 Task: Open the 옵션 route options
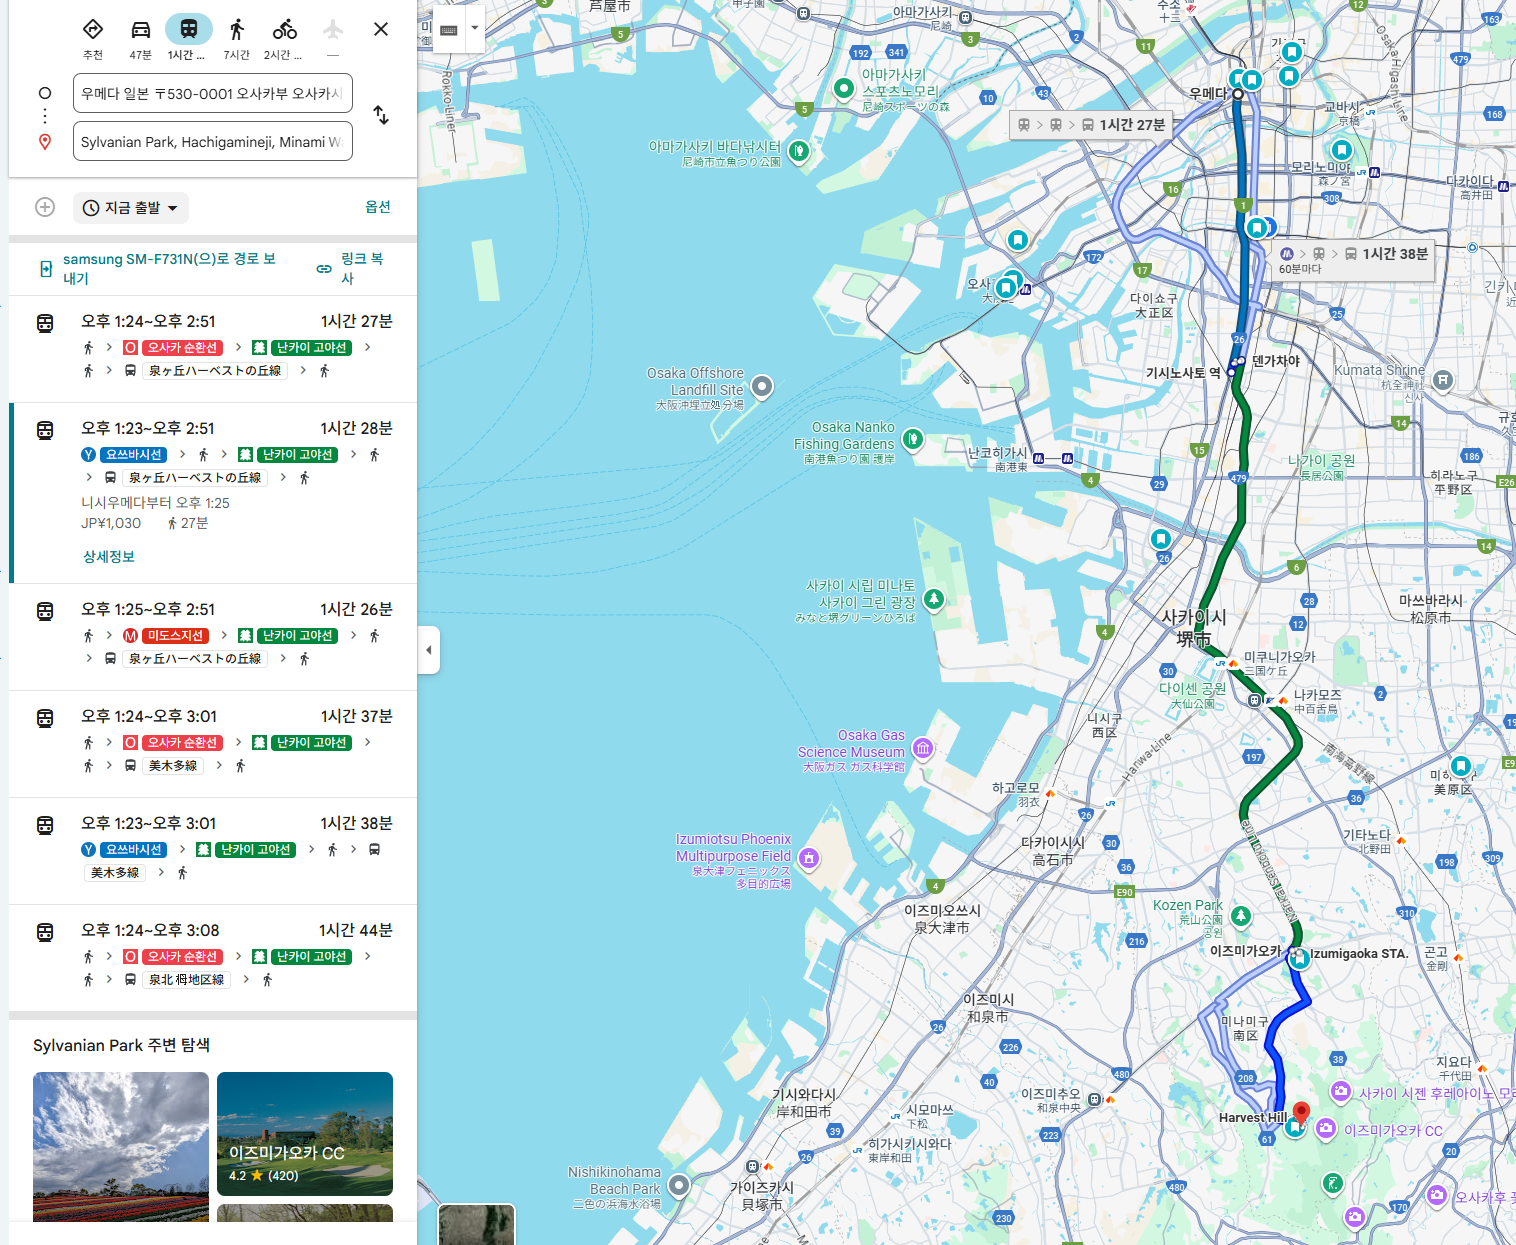378,207
